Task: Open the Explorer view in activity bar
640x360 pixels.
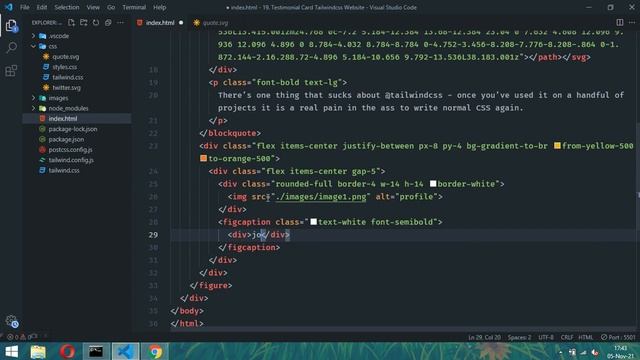Action: [11, 26]
